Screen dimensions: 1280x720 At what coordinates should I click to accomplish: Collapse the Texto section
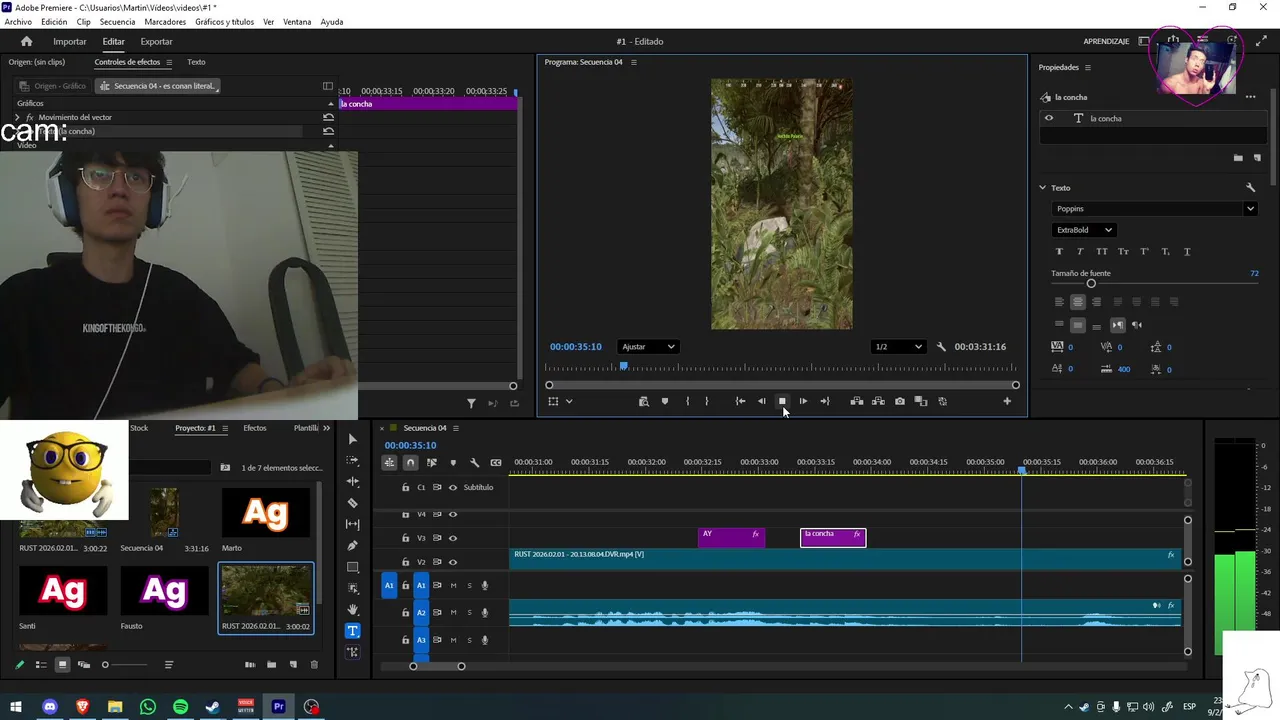[1042, 188]
